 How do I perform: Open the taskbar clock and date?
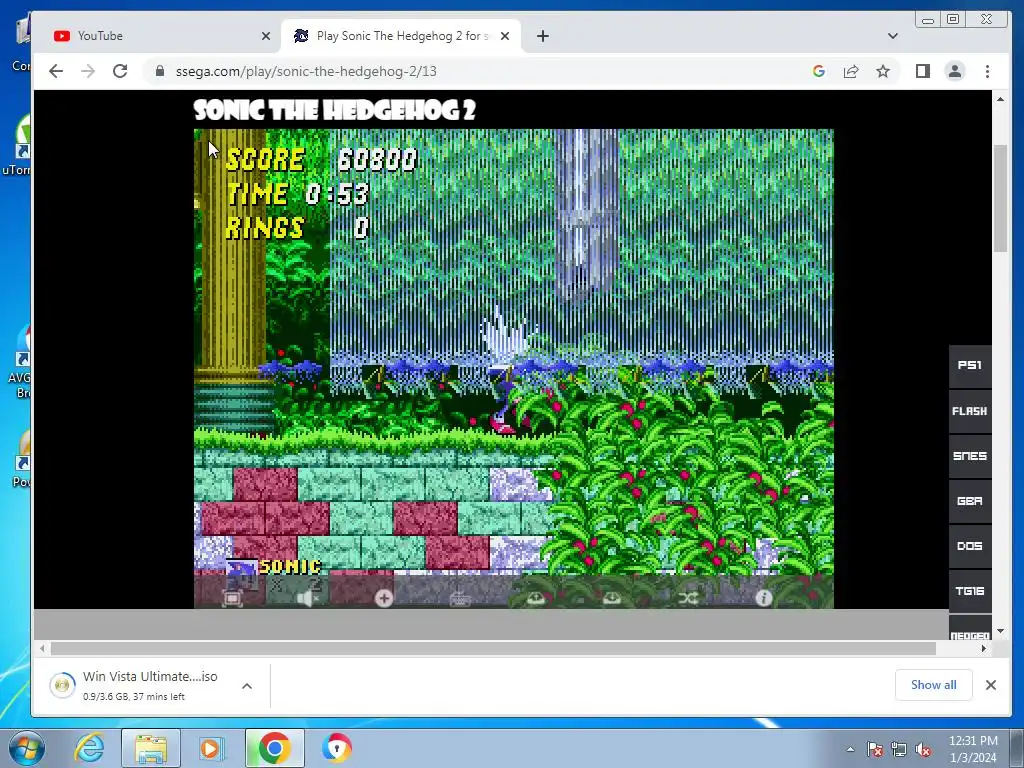[x=973, y=749]
